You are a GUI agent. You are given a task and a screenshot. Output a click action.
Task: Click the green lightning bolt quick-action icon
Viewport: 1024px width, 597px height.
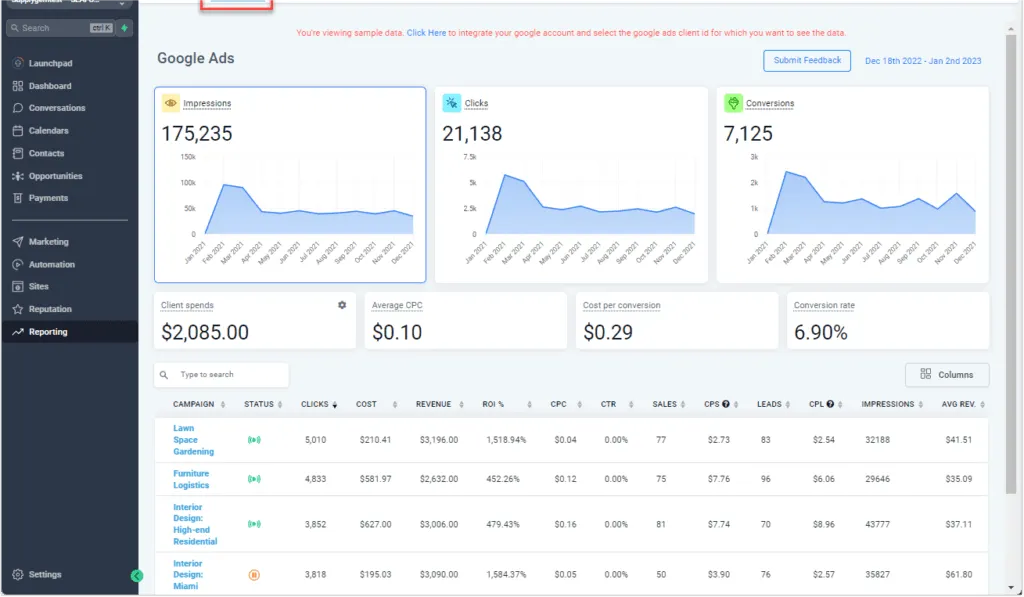(124, 28)
